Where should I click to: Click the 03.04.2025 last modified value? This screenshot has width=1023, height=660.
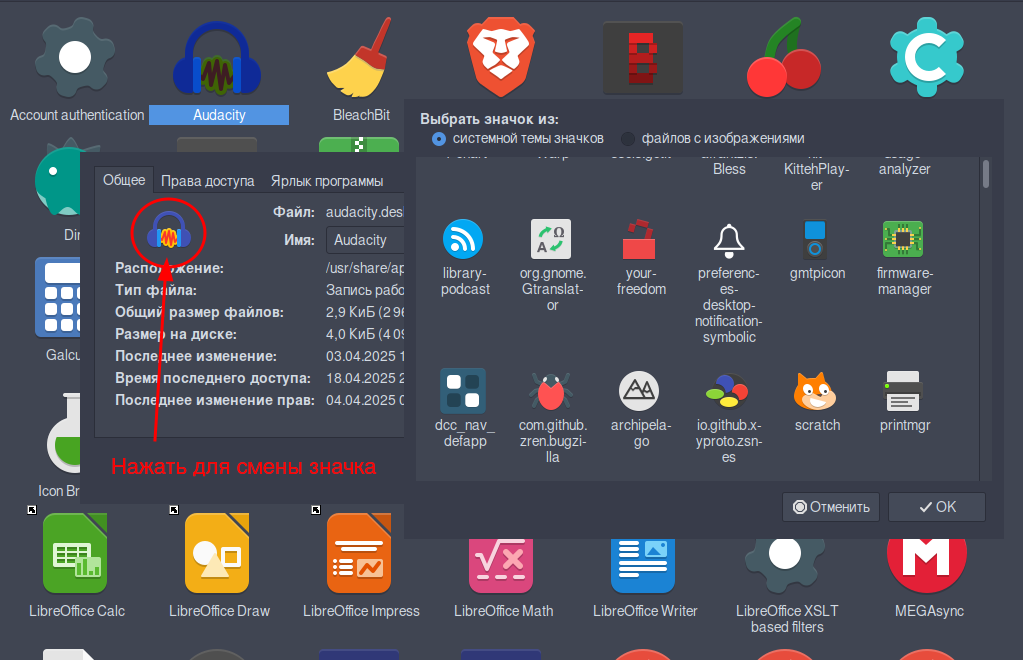point(365,356)
